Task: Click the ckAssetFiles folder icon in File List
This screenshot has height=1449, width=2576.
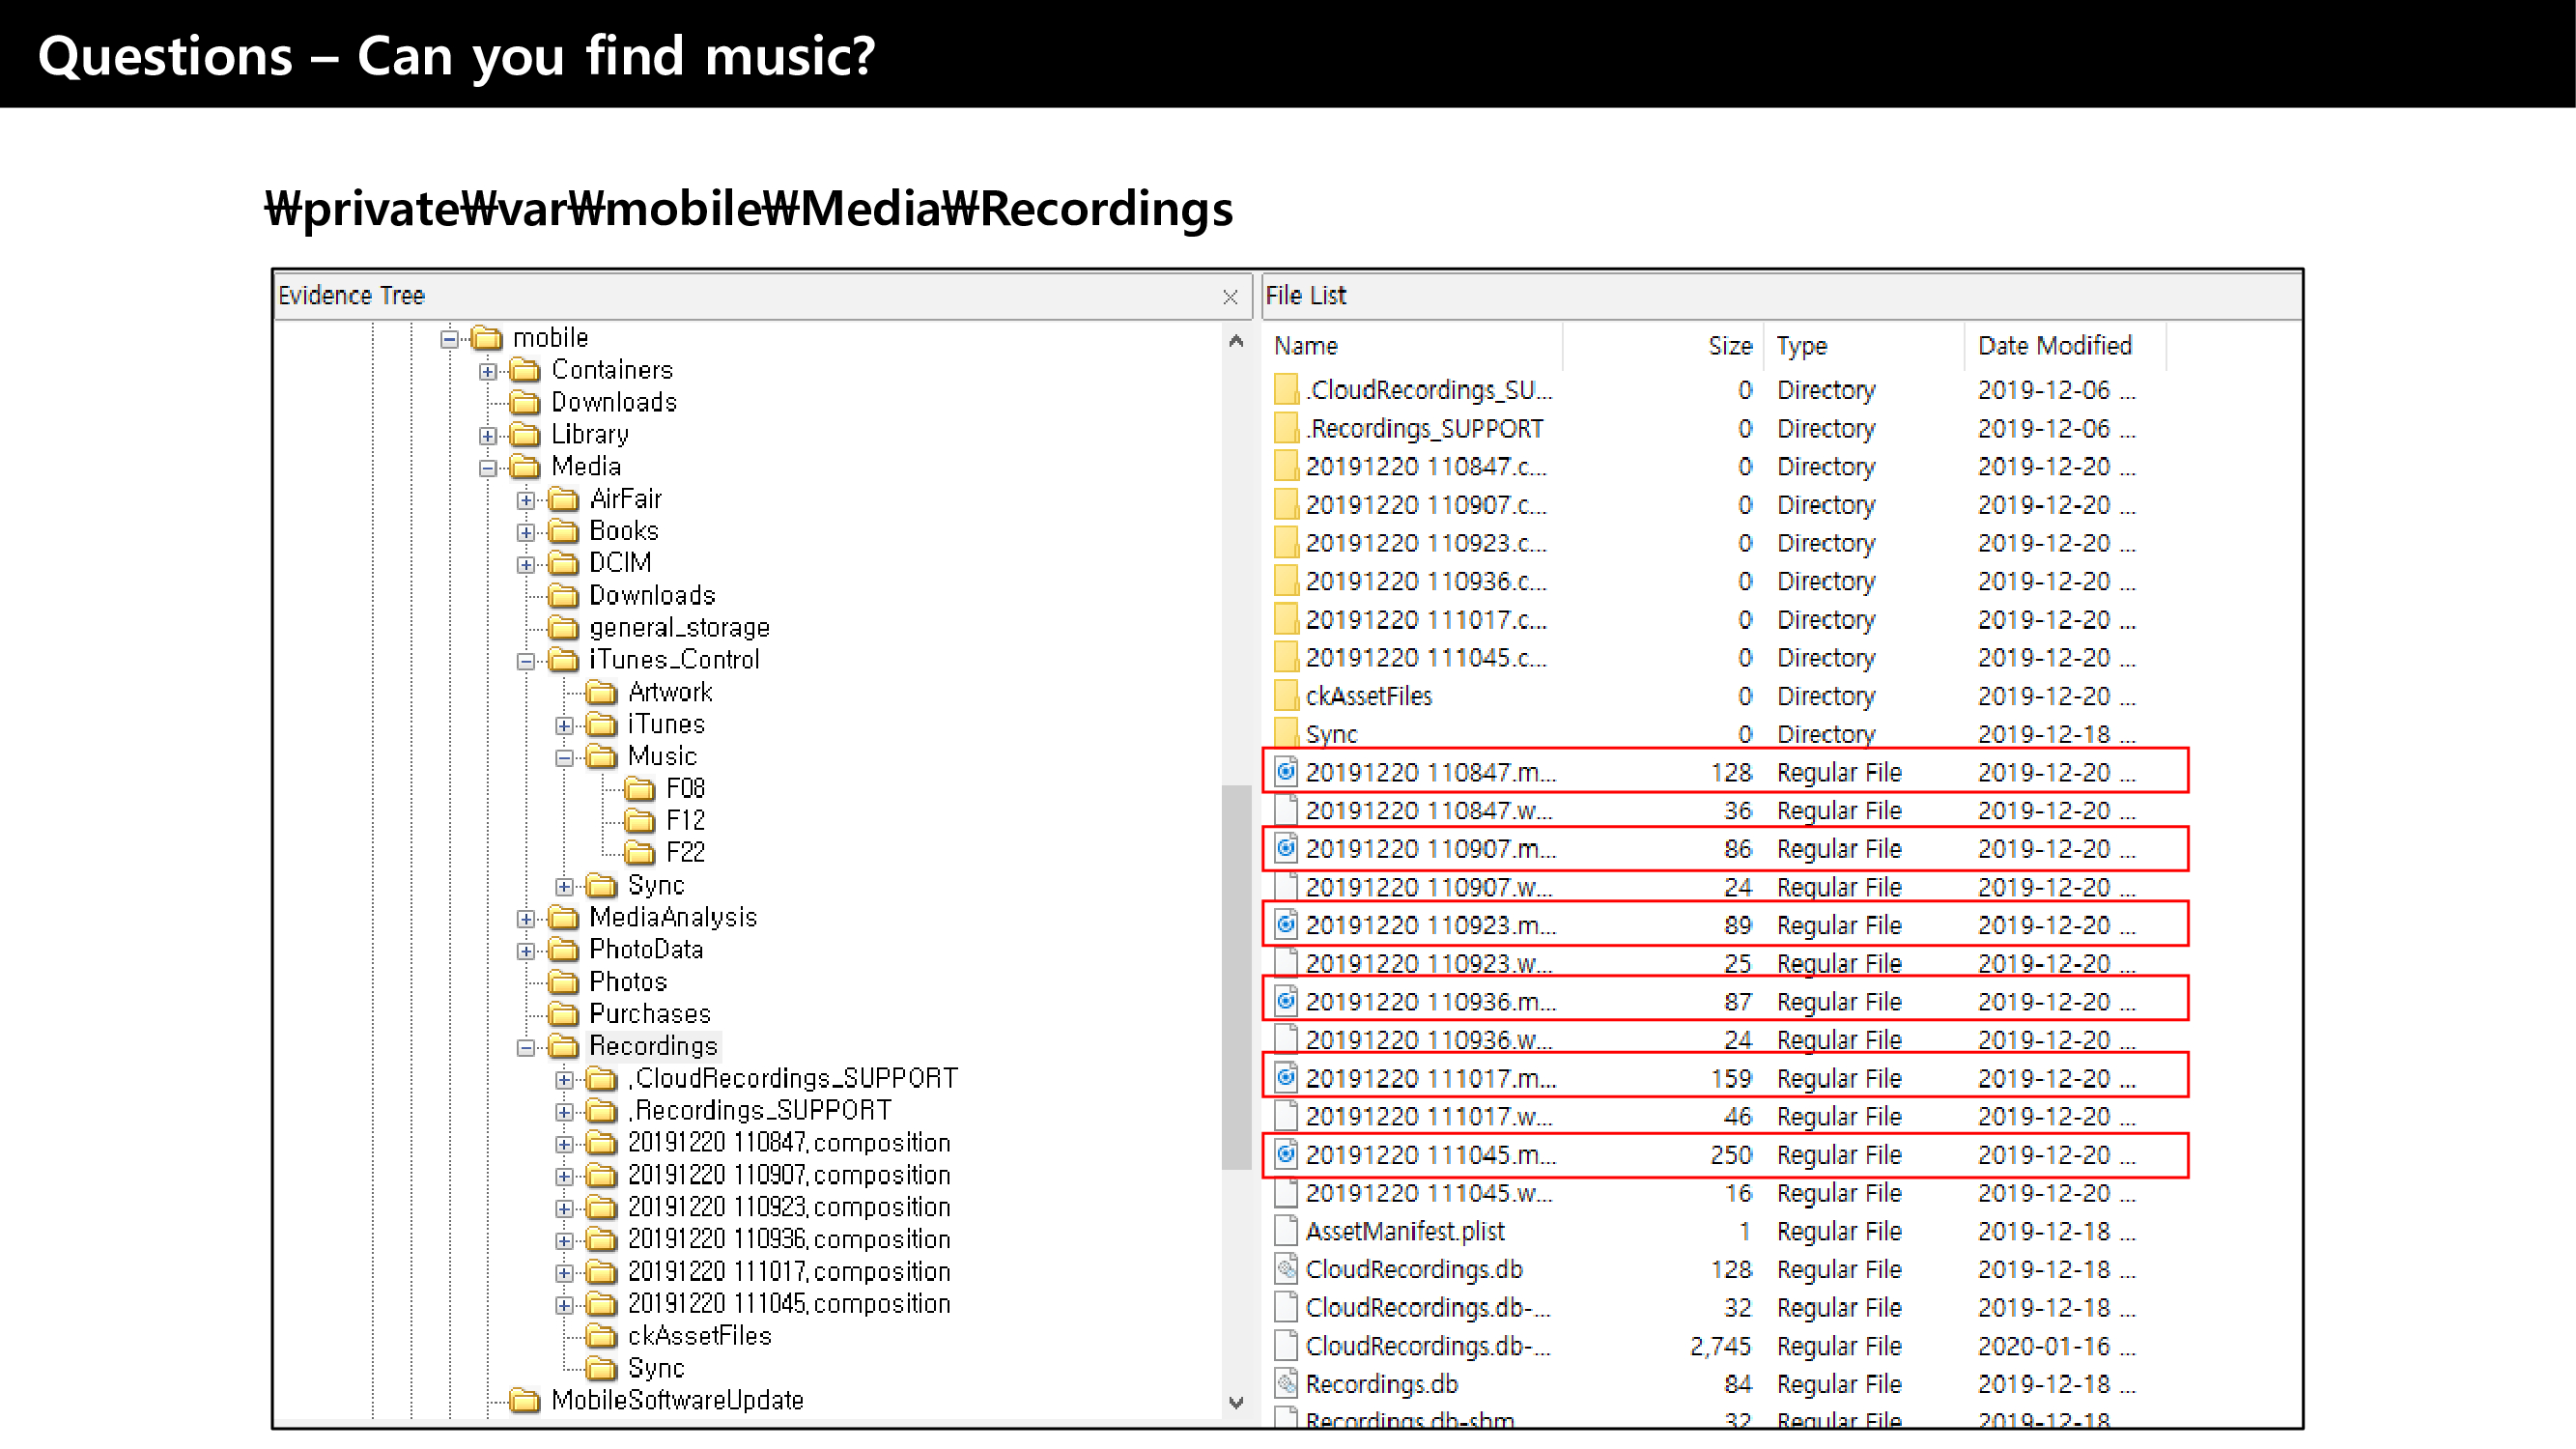Action: (1286, 696)
